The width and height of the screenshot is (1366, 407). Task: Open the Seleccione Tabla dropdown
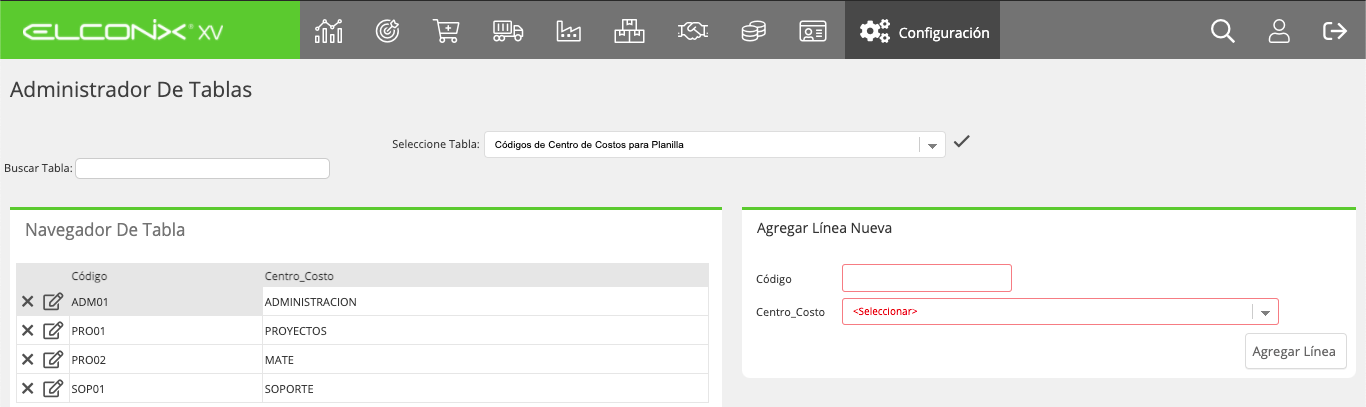[x=715, y=144]
